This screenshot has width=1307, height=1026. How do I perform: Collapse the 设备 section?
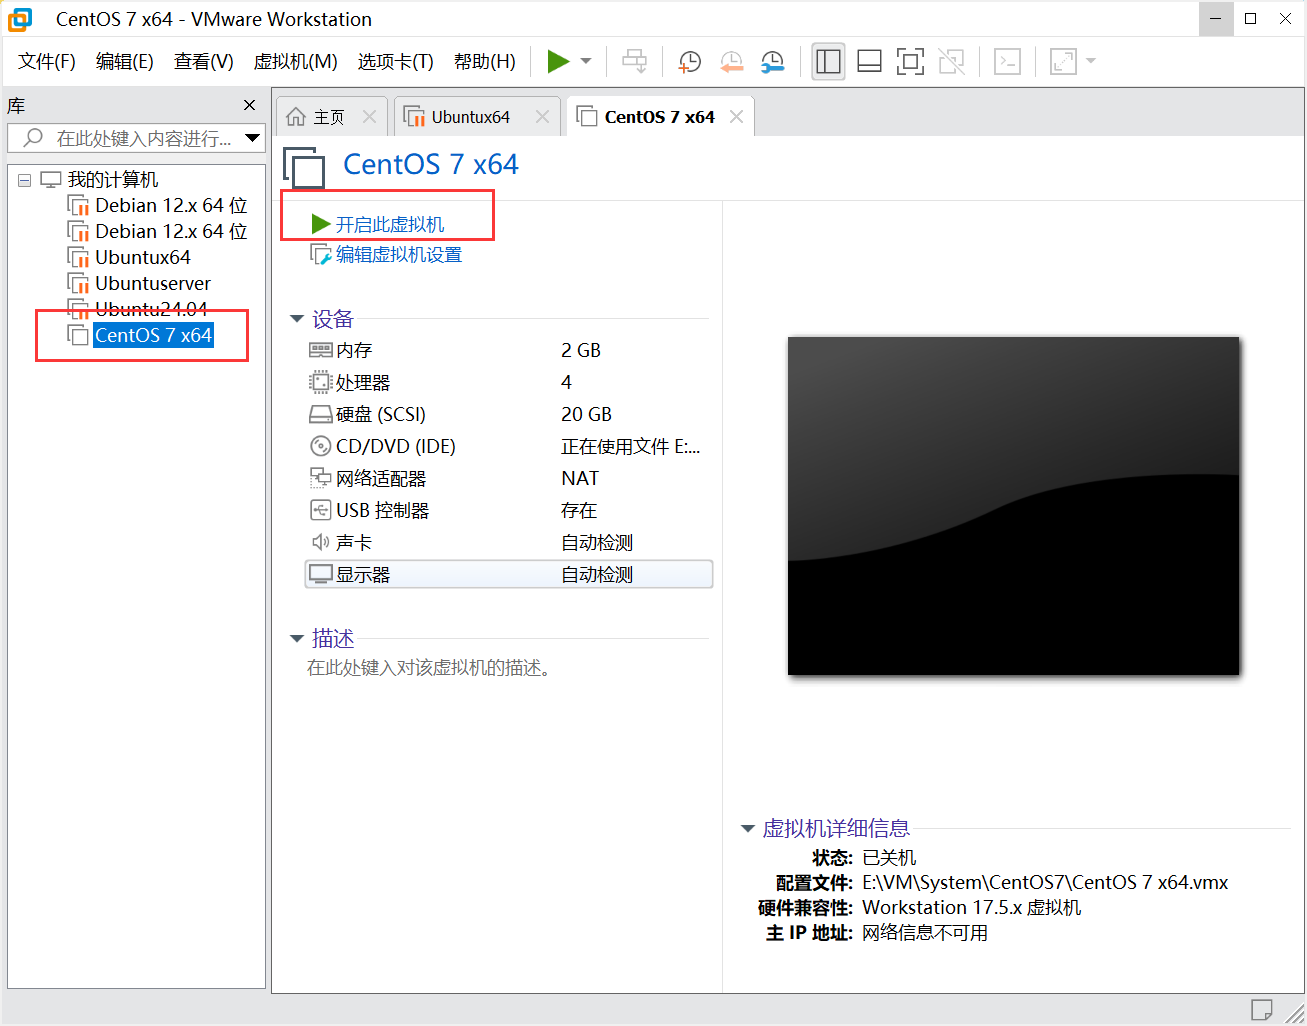tap(296, 319)
